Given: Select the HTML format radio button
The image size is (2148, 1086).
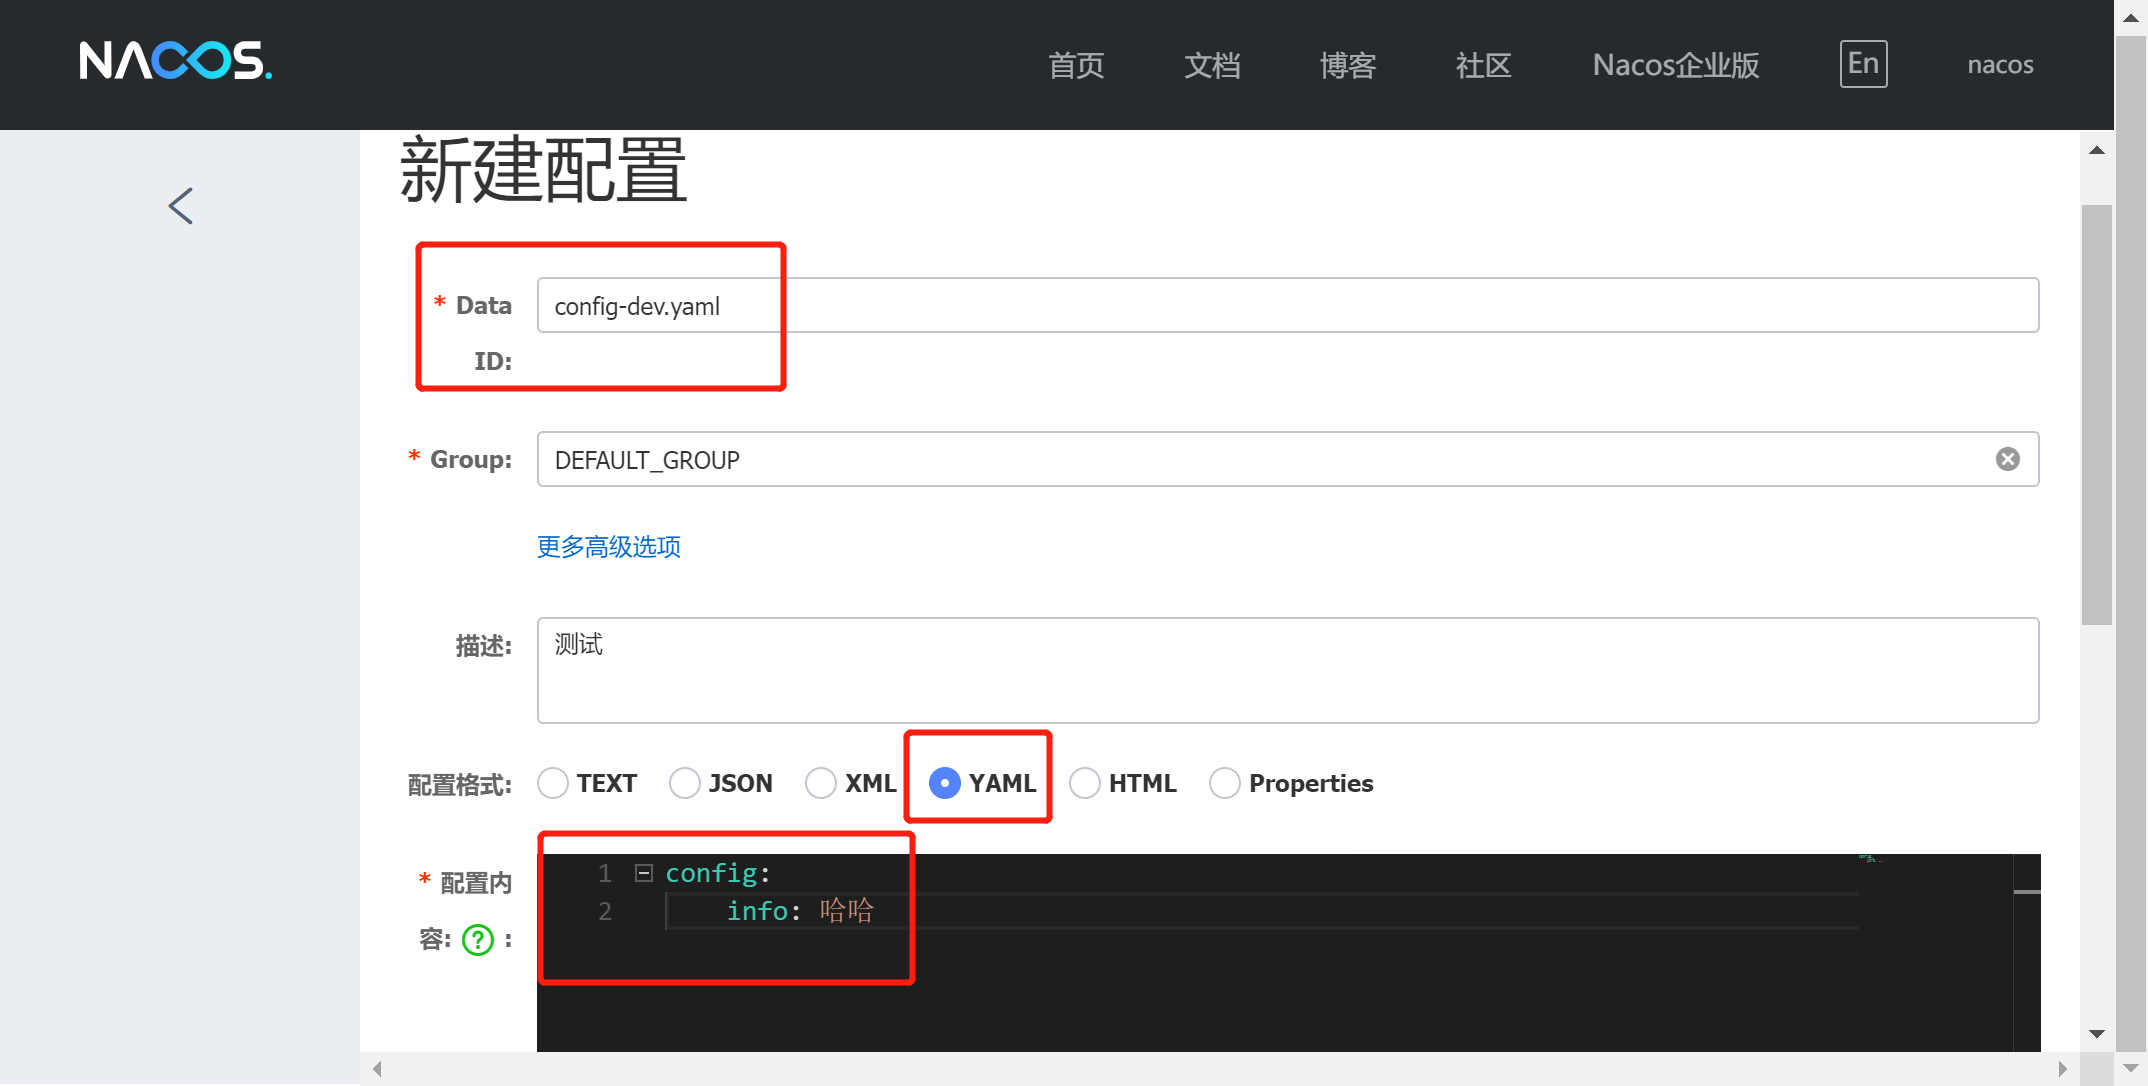Looking at the screenshot, I should 1085,783.
